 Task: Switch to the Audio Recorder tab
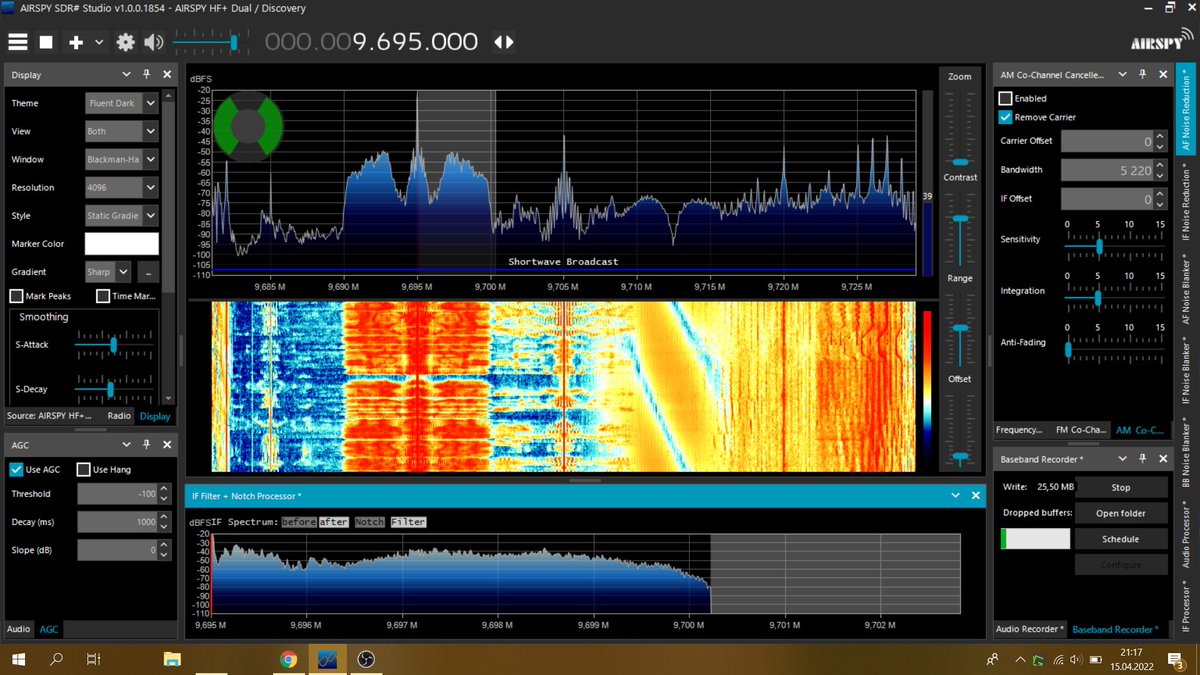(x=1029, y=629)
